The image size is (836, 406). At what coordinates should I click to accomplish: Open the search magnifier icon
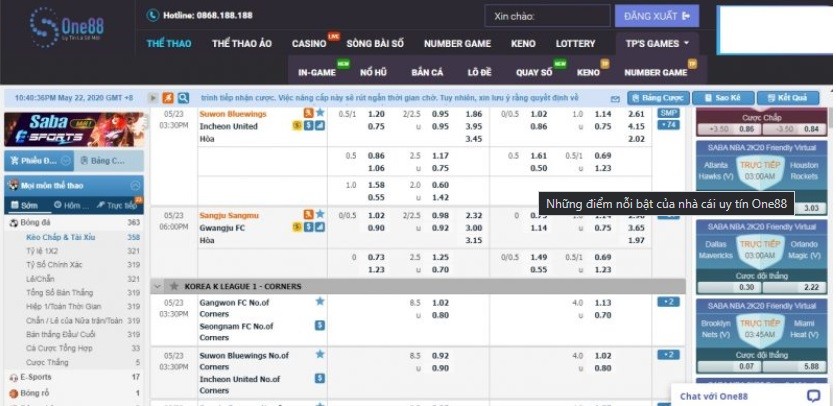pyautogui.click(x=183, y=98)
